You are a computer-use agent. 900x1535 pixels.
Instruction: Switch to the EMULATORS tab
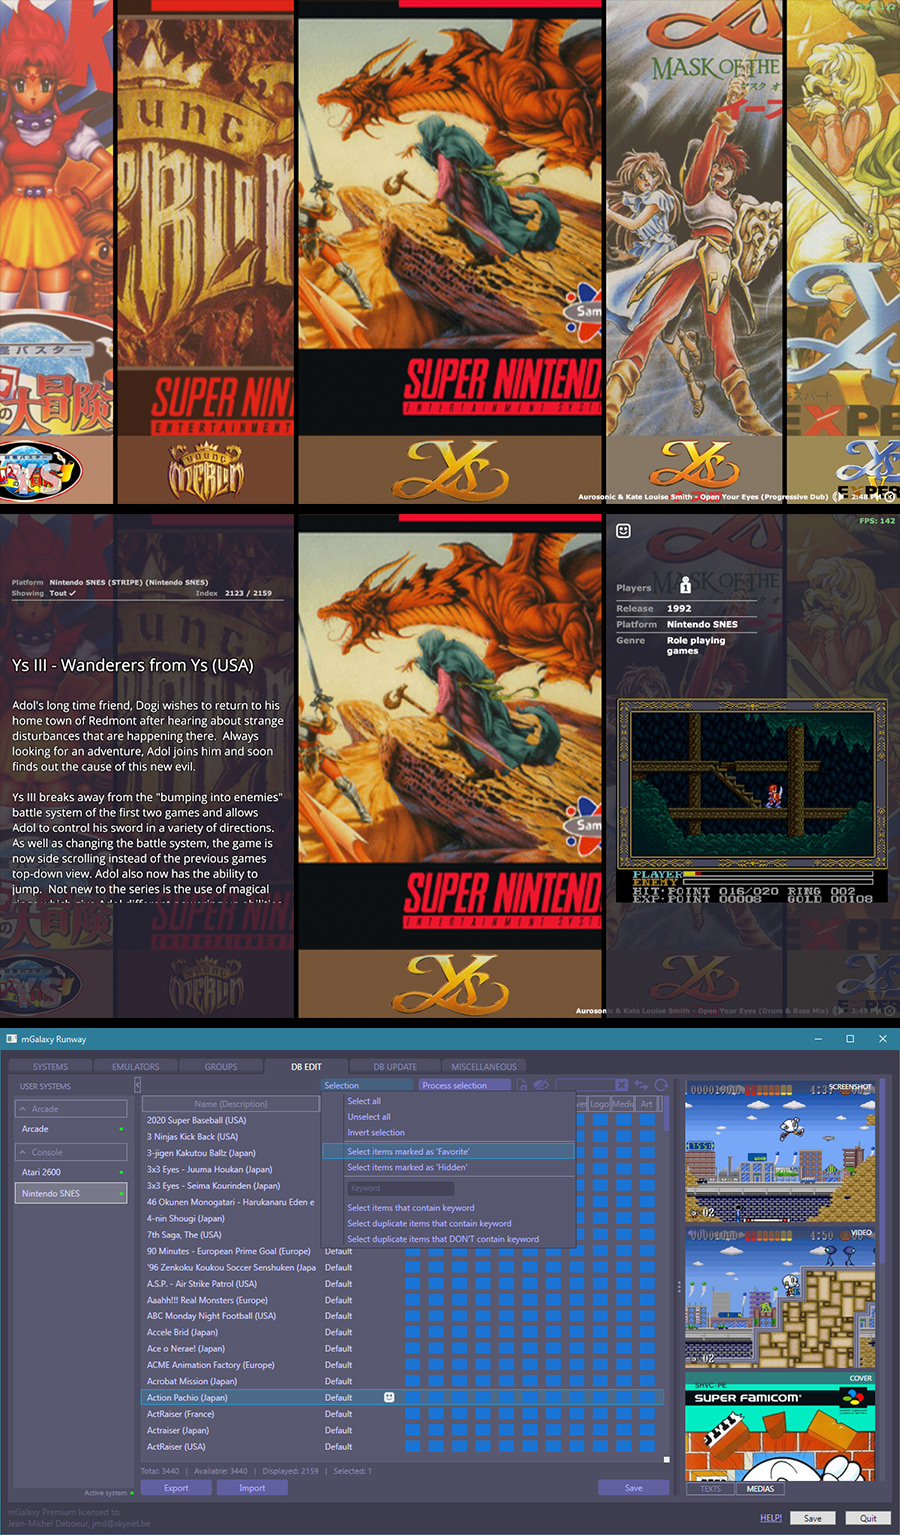point(136,1067)
